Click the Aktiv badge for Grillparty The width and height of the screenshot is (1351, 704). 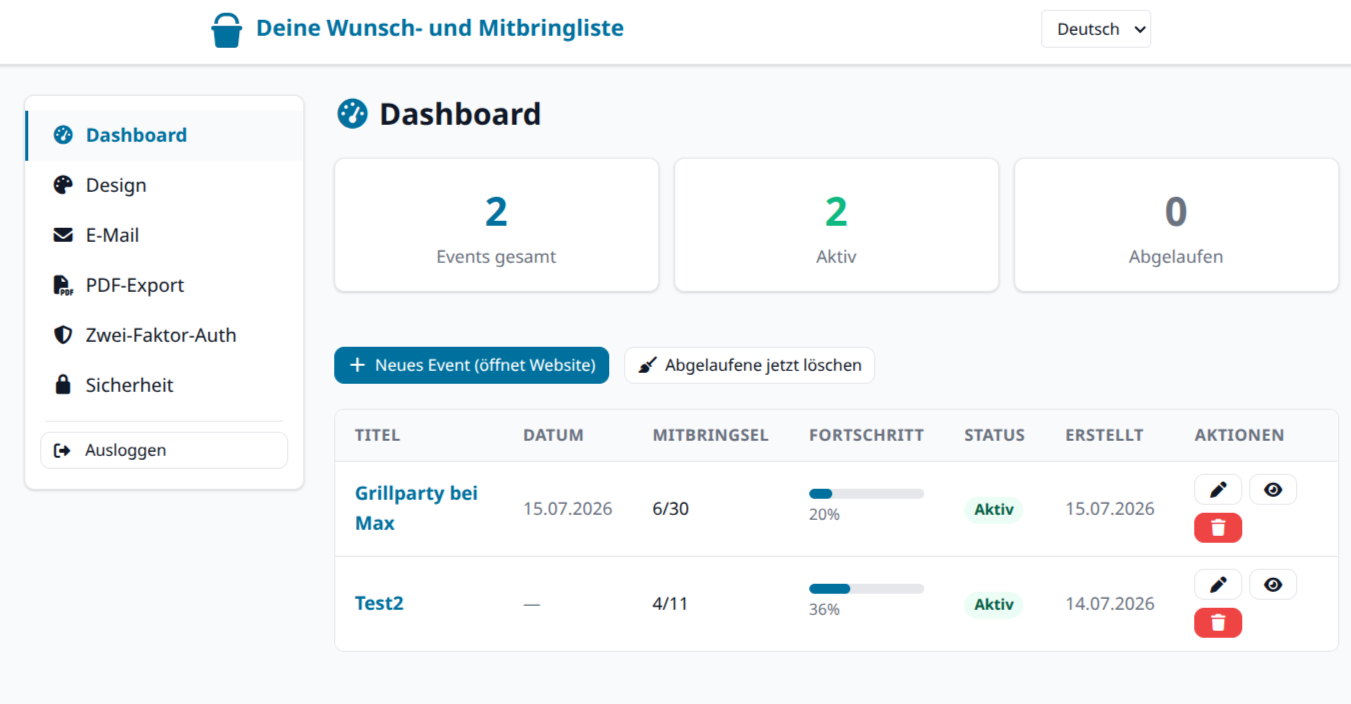click(994, 509)
